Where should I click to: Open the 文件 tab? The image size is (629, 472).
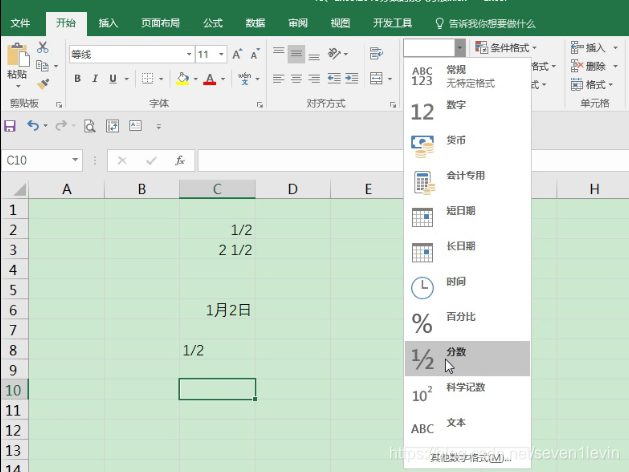pos(20,23)
